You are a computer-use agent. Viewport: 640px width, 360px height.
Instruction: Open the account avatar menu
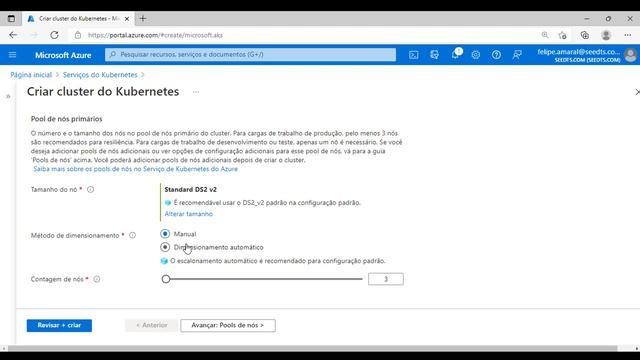(630, 55)
